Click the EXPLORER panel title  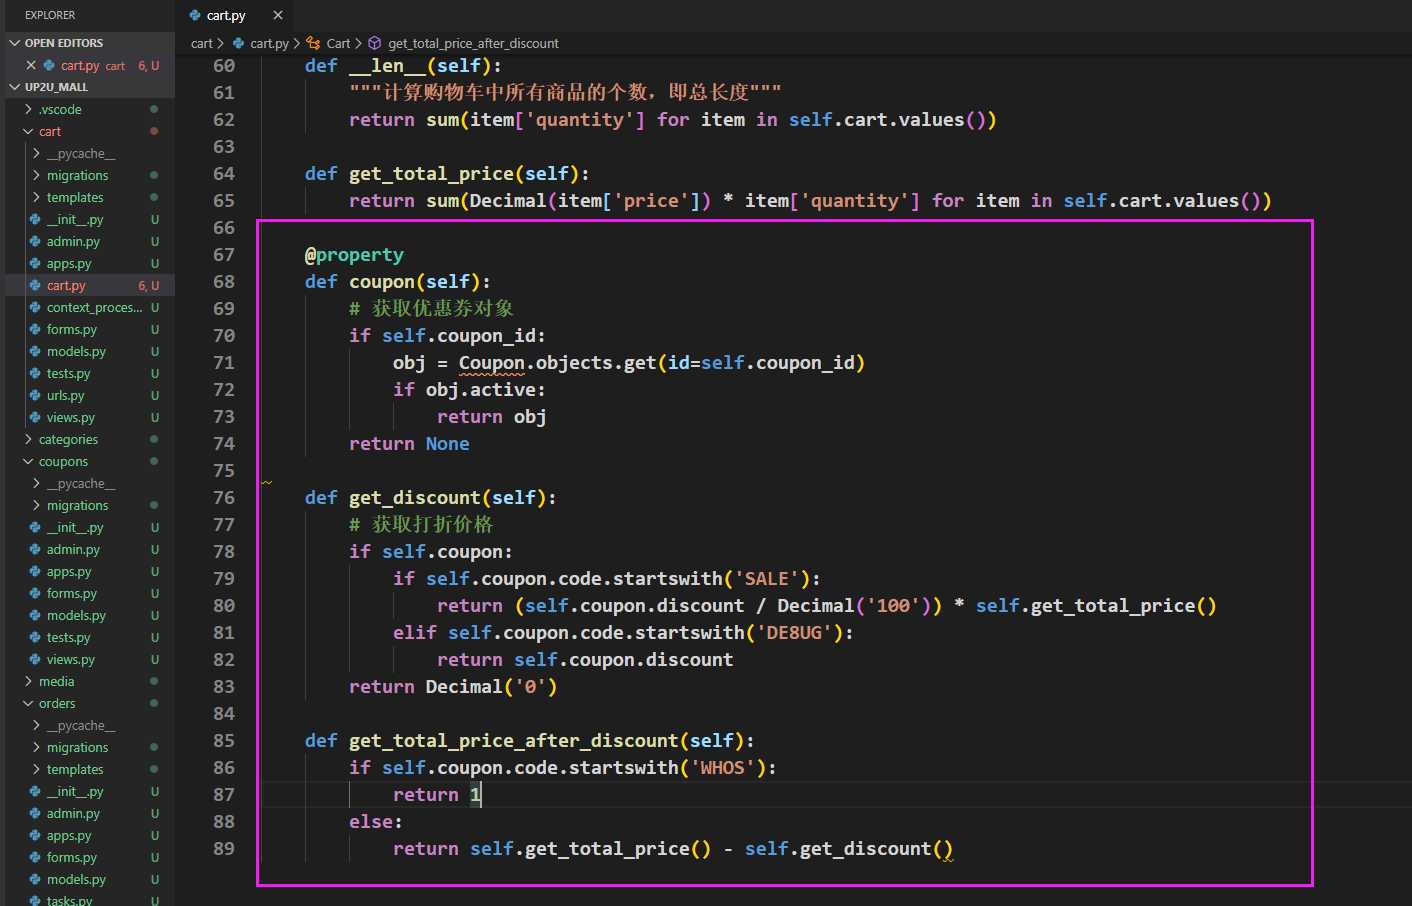point(50,15)
